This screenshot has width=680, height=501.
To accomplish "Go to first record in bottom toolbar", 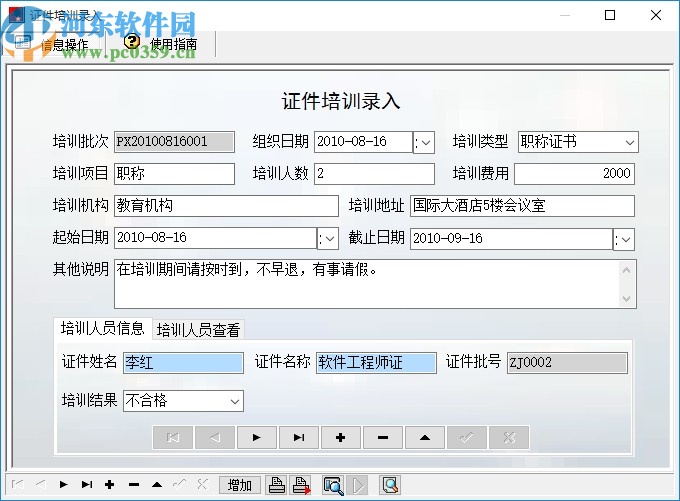I will pyautogui.click(x=17, y=484).
